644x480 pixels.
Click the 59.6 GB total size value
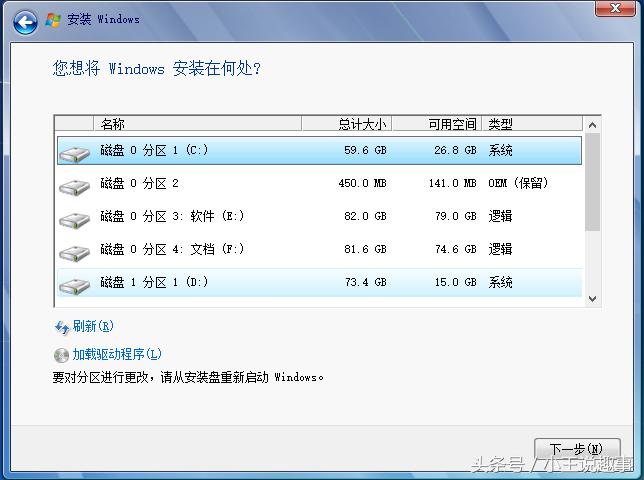tap(365, 150)
